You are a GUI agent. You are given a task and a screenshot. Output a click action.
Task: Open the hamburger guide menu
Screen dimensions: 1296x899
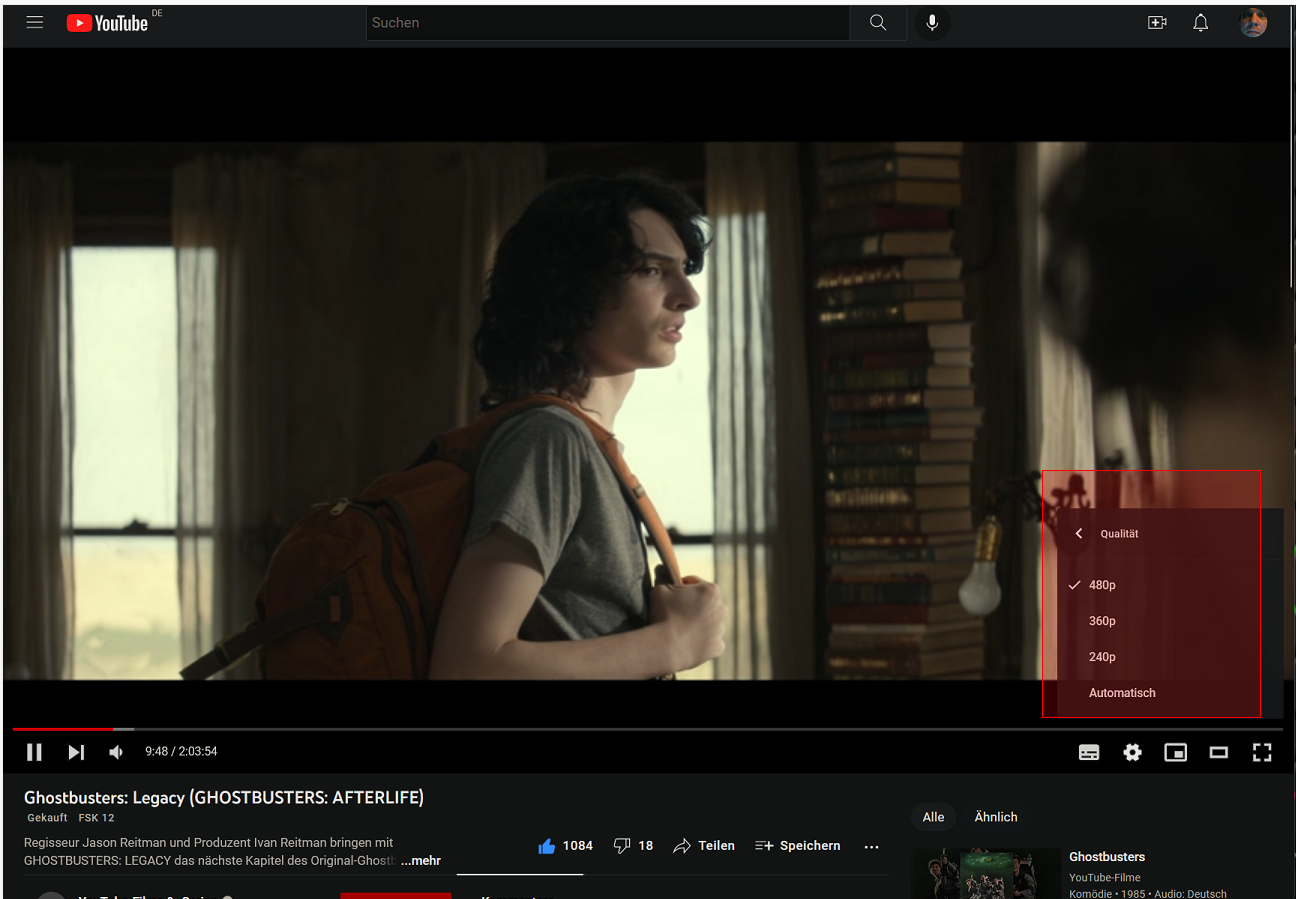pos(35,22)
